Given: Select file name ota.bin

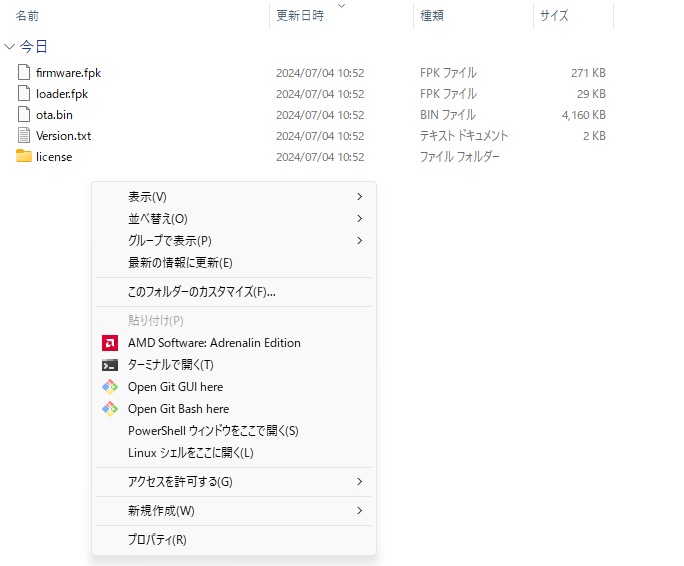Looking at the screenshot, I should tap(54, 115).
